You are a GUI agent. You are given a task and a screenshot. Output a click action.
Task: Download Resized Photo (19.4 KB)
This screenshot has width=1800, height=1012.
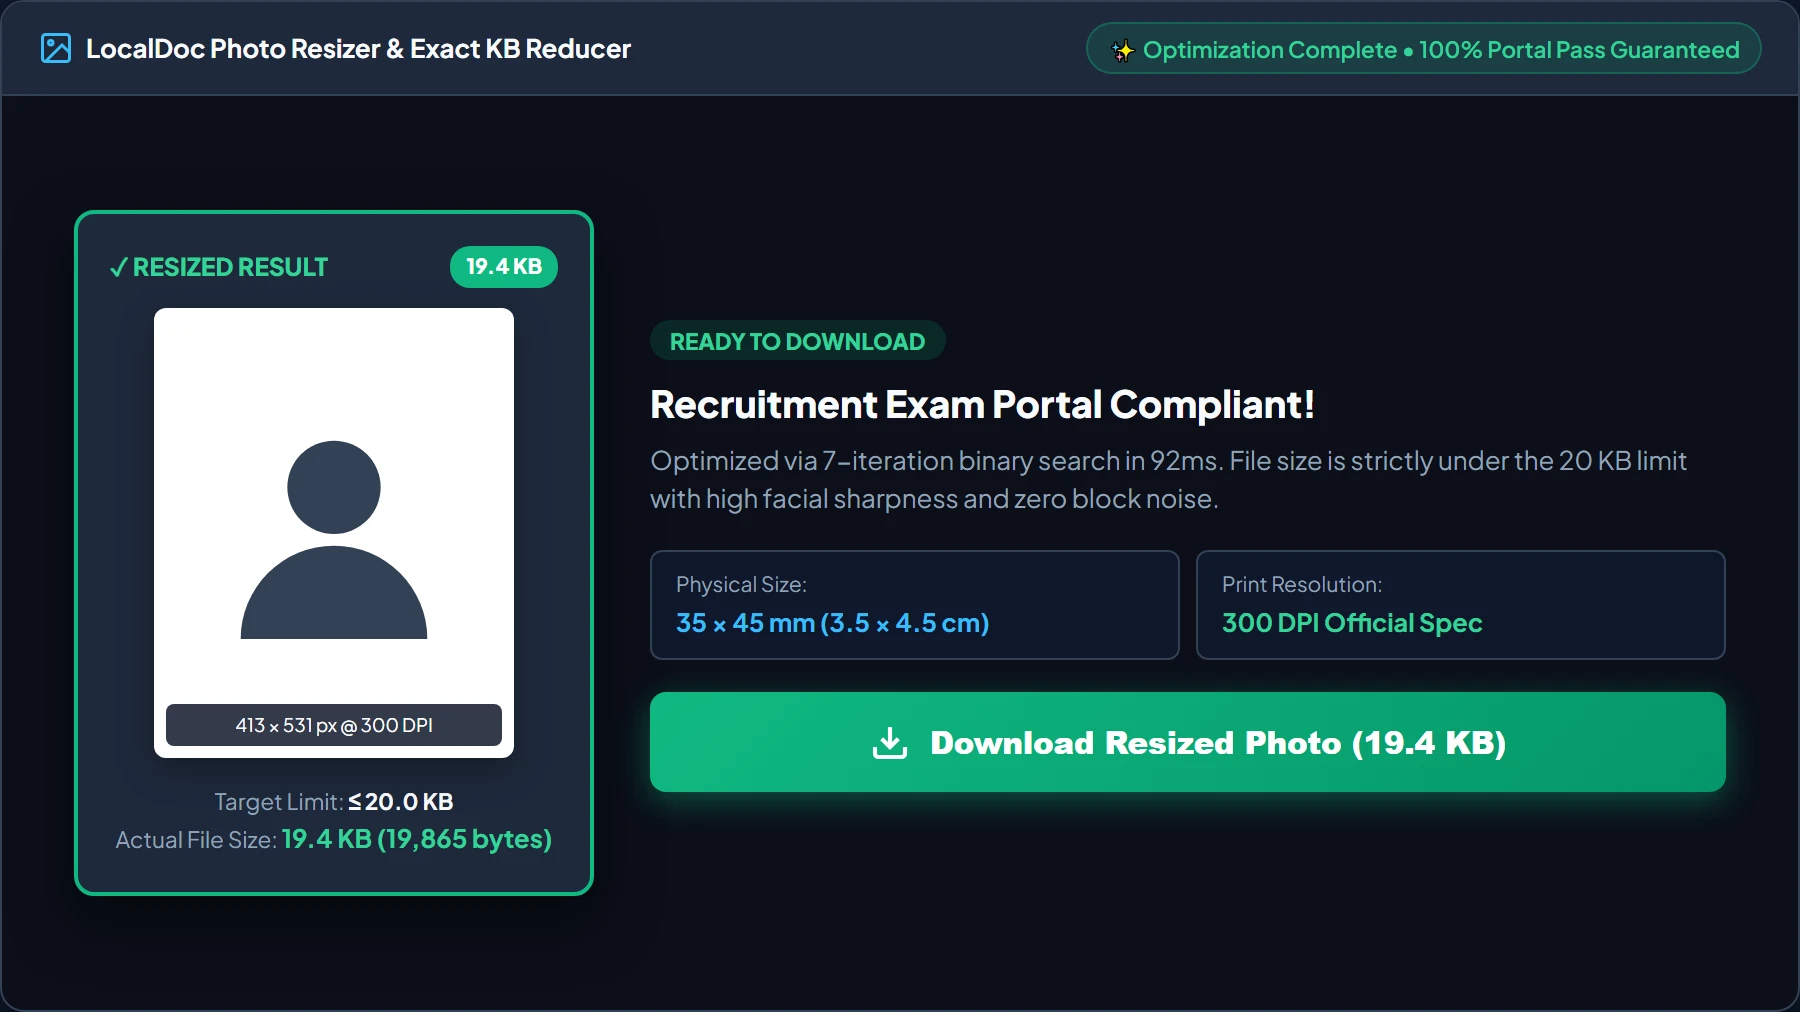coord(1187,742)
